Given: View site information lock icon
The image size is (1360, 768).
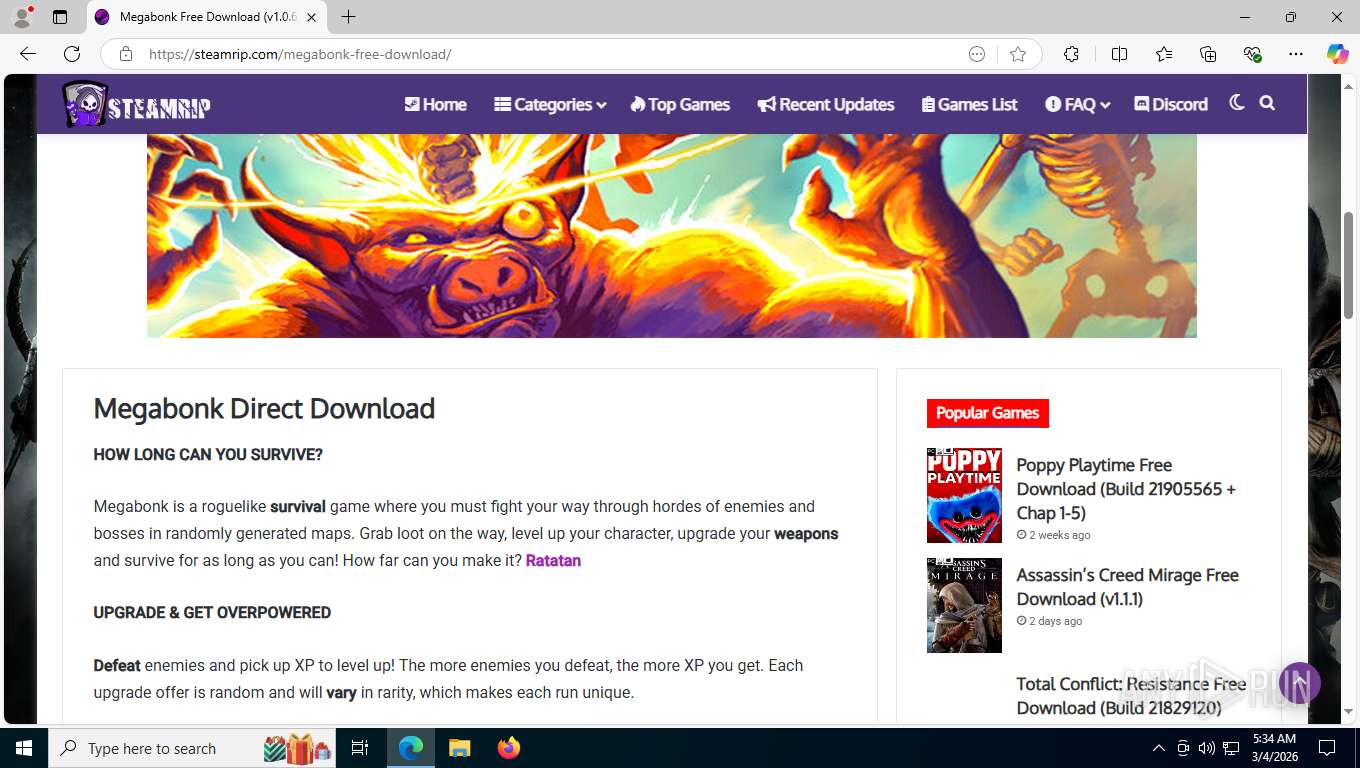Looking at the screenshot, I should [126, 54].
